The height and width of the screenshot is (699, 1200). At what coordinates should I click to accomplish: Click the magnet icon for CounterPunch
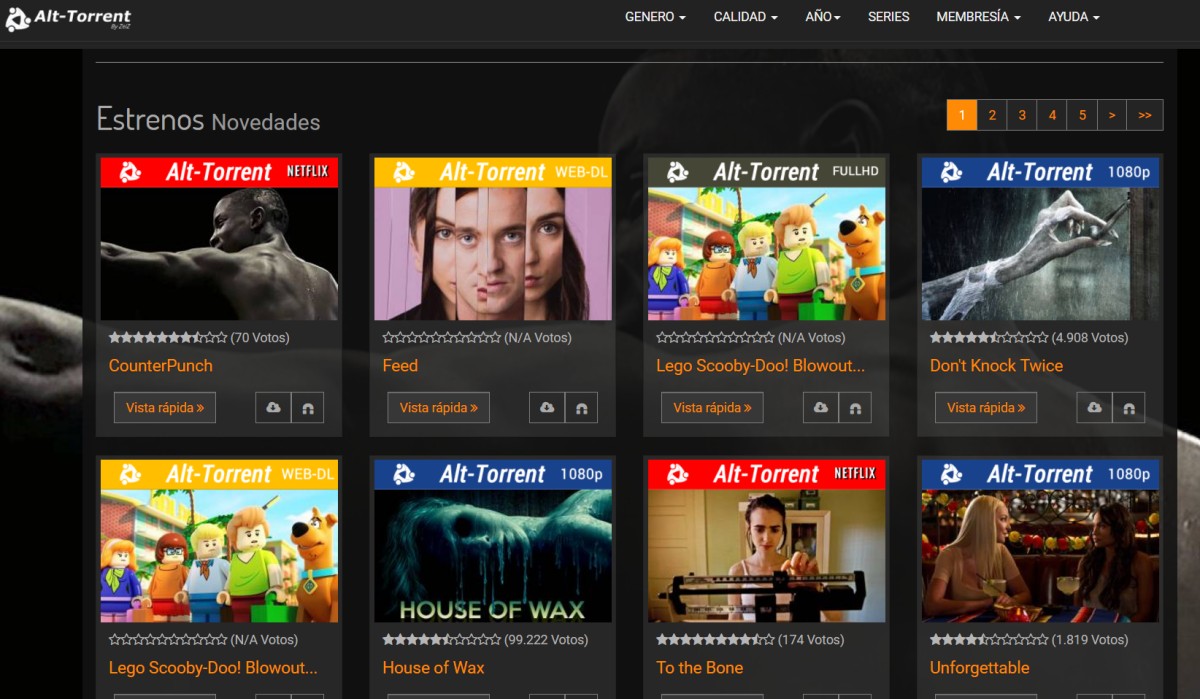pyautogui.click(x=307, y=407)
